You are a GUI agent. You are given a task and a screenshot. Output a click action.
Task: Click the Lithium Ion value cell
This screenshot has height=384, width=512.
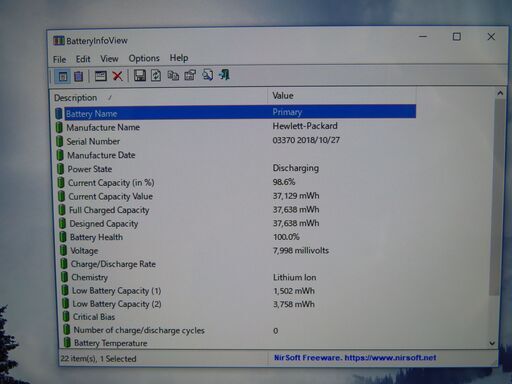pos(295,277)
